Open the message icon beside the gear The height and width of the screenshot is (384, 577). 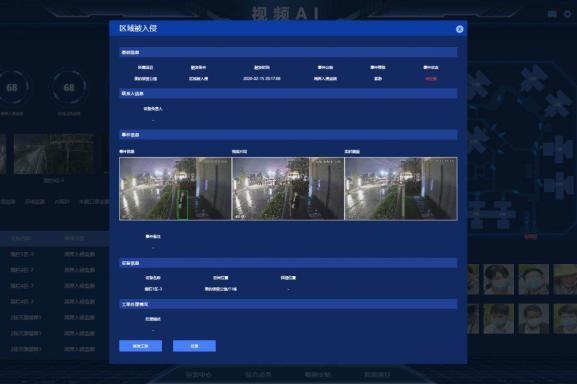tap(552, 14)
